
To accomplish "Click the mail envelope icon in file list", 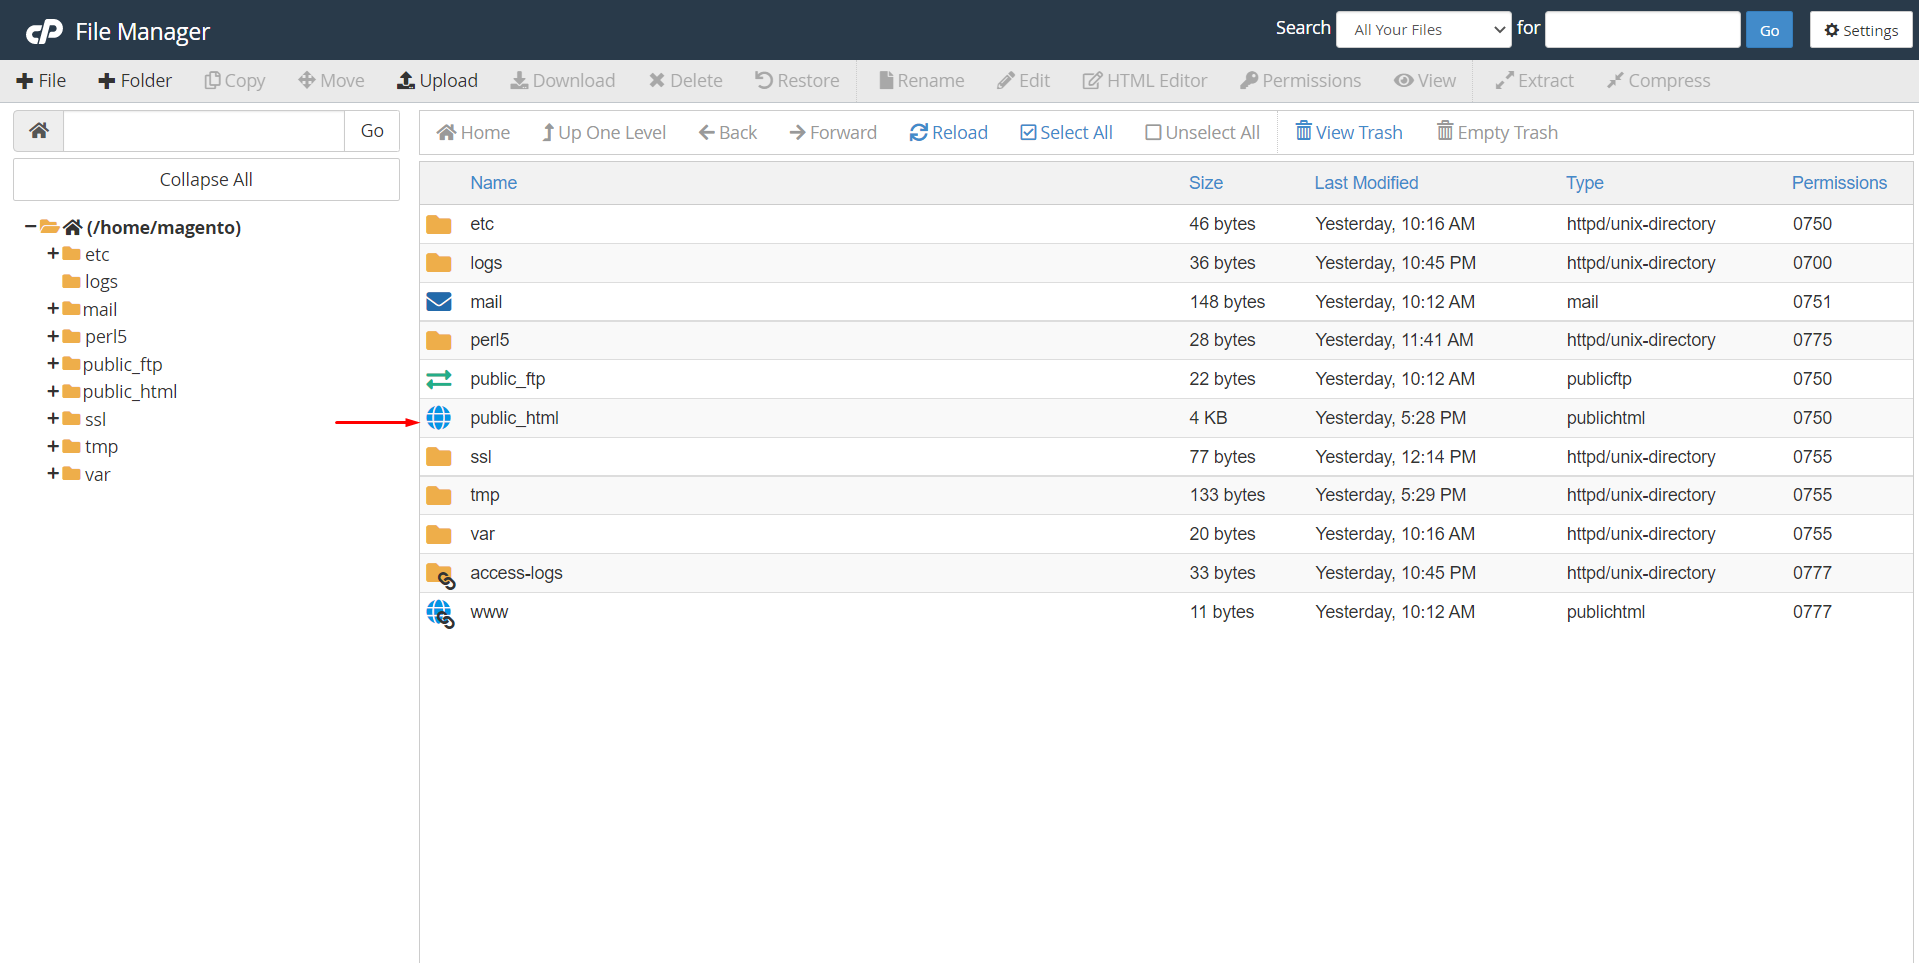I will (439, 302).
